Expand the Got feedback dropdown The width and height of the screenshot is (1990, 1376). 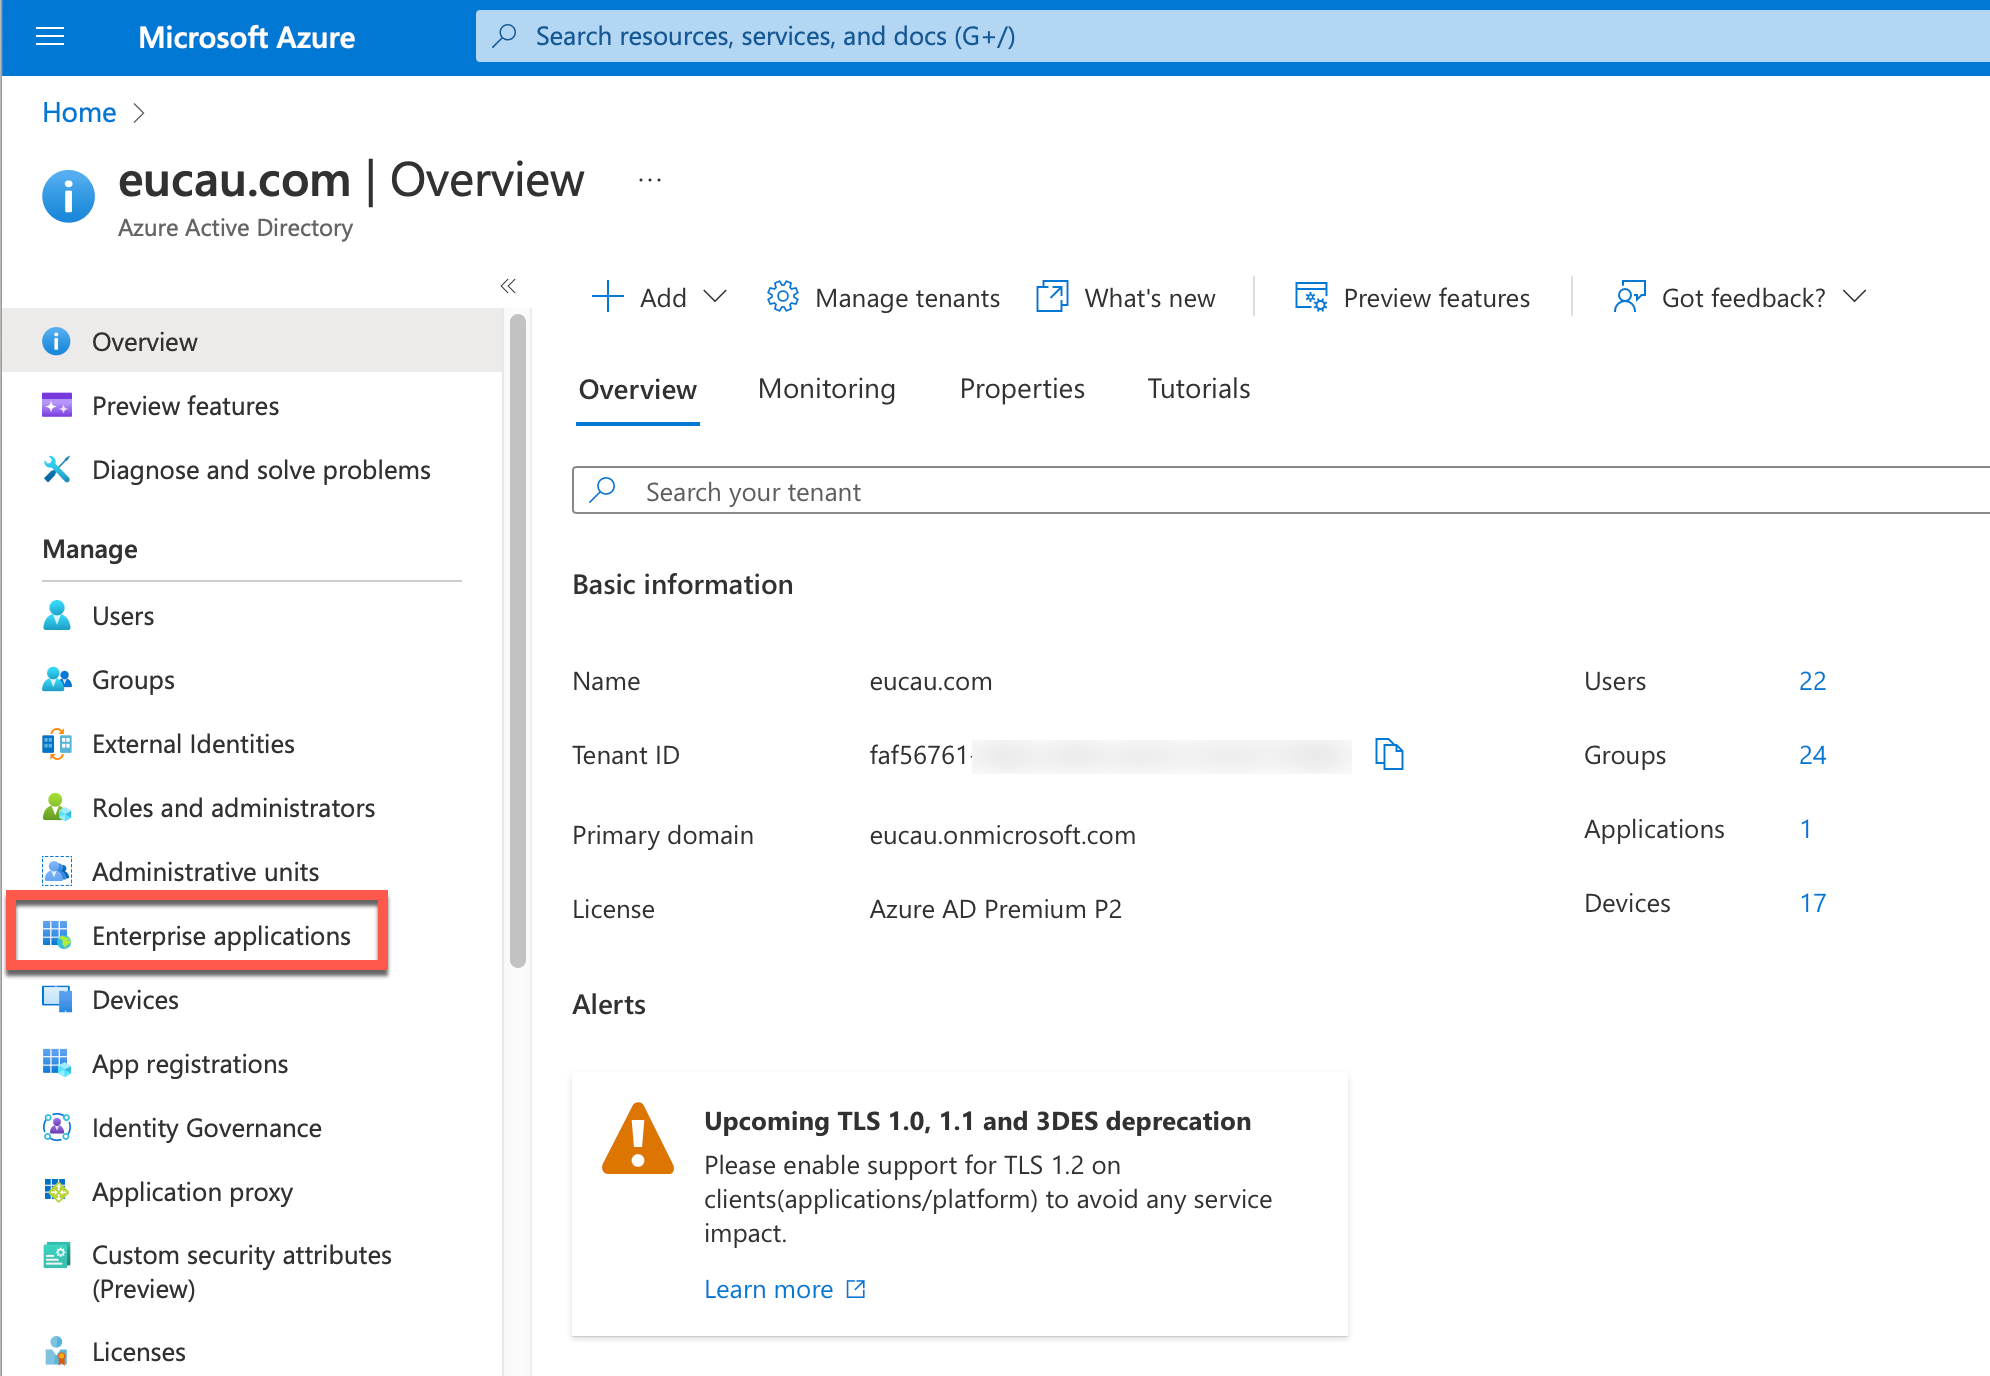coord(1854,297)
